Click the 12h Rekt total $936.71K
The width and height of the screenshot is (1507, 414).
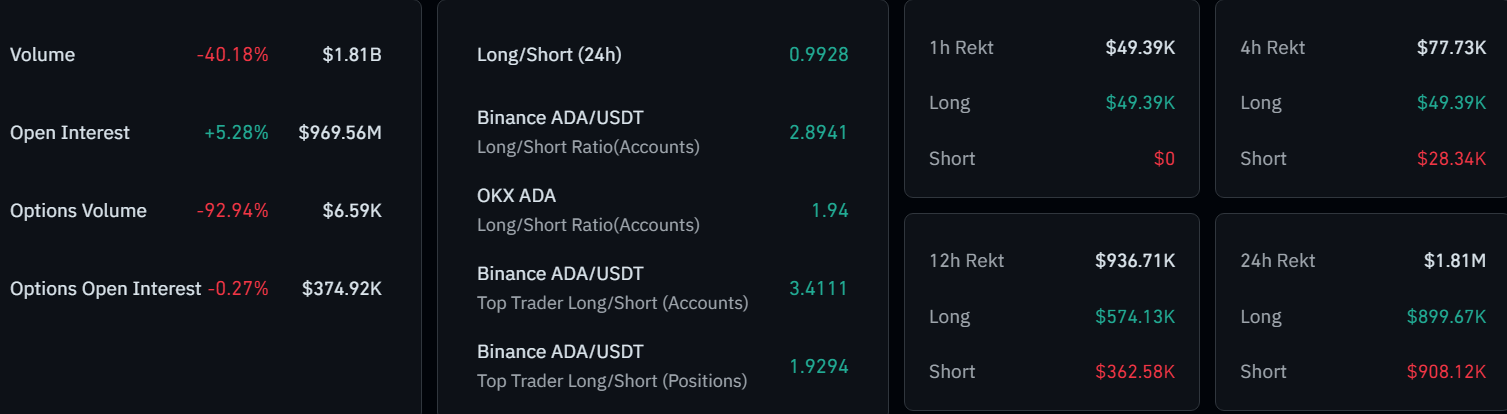(x=1135, y=261)
